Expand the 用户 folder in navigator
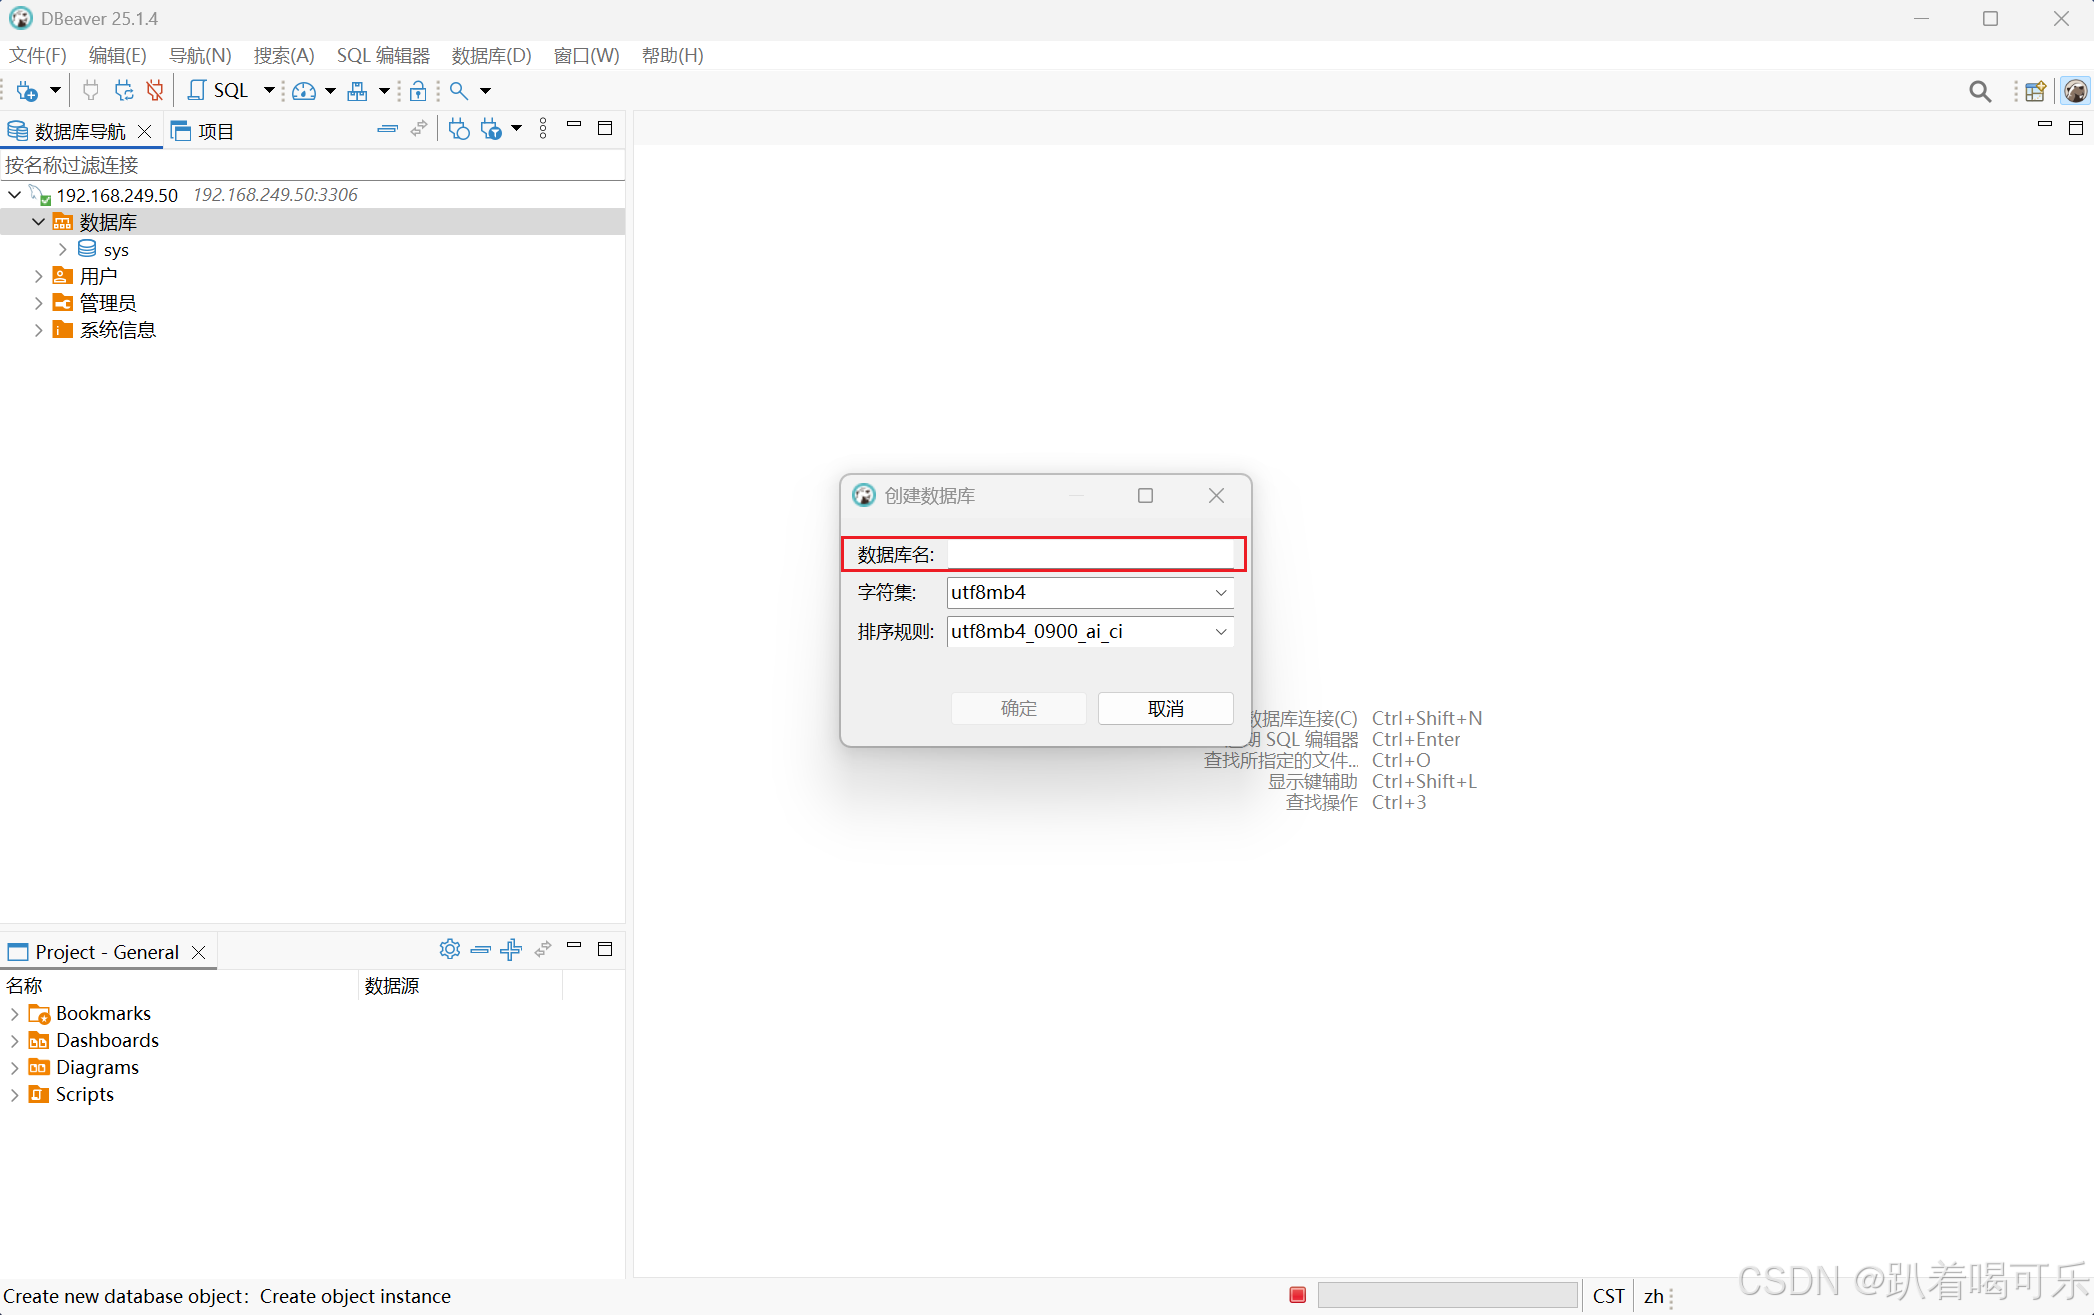 (38, 276)
